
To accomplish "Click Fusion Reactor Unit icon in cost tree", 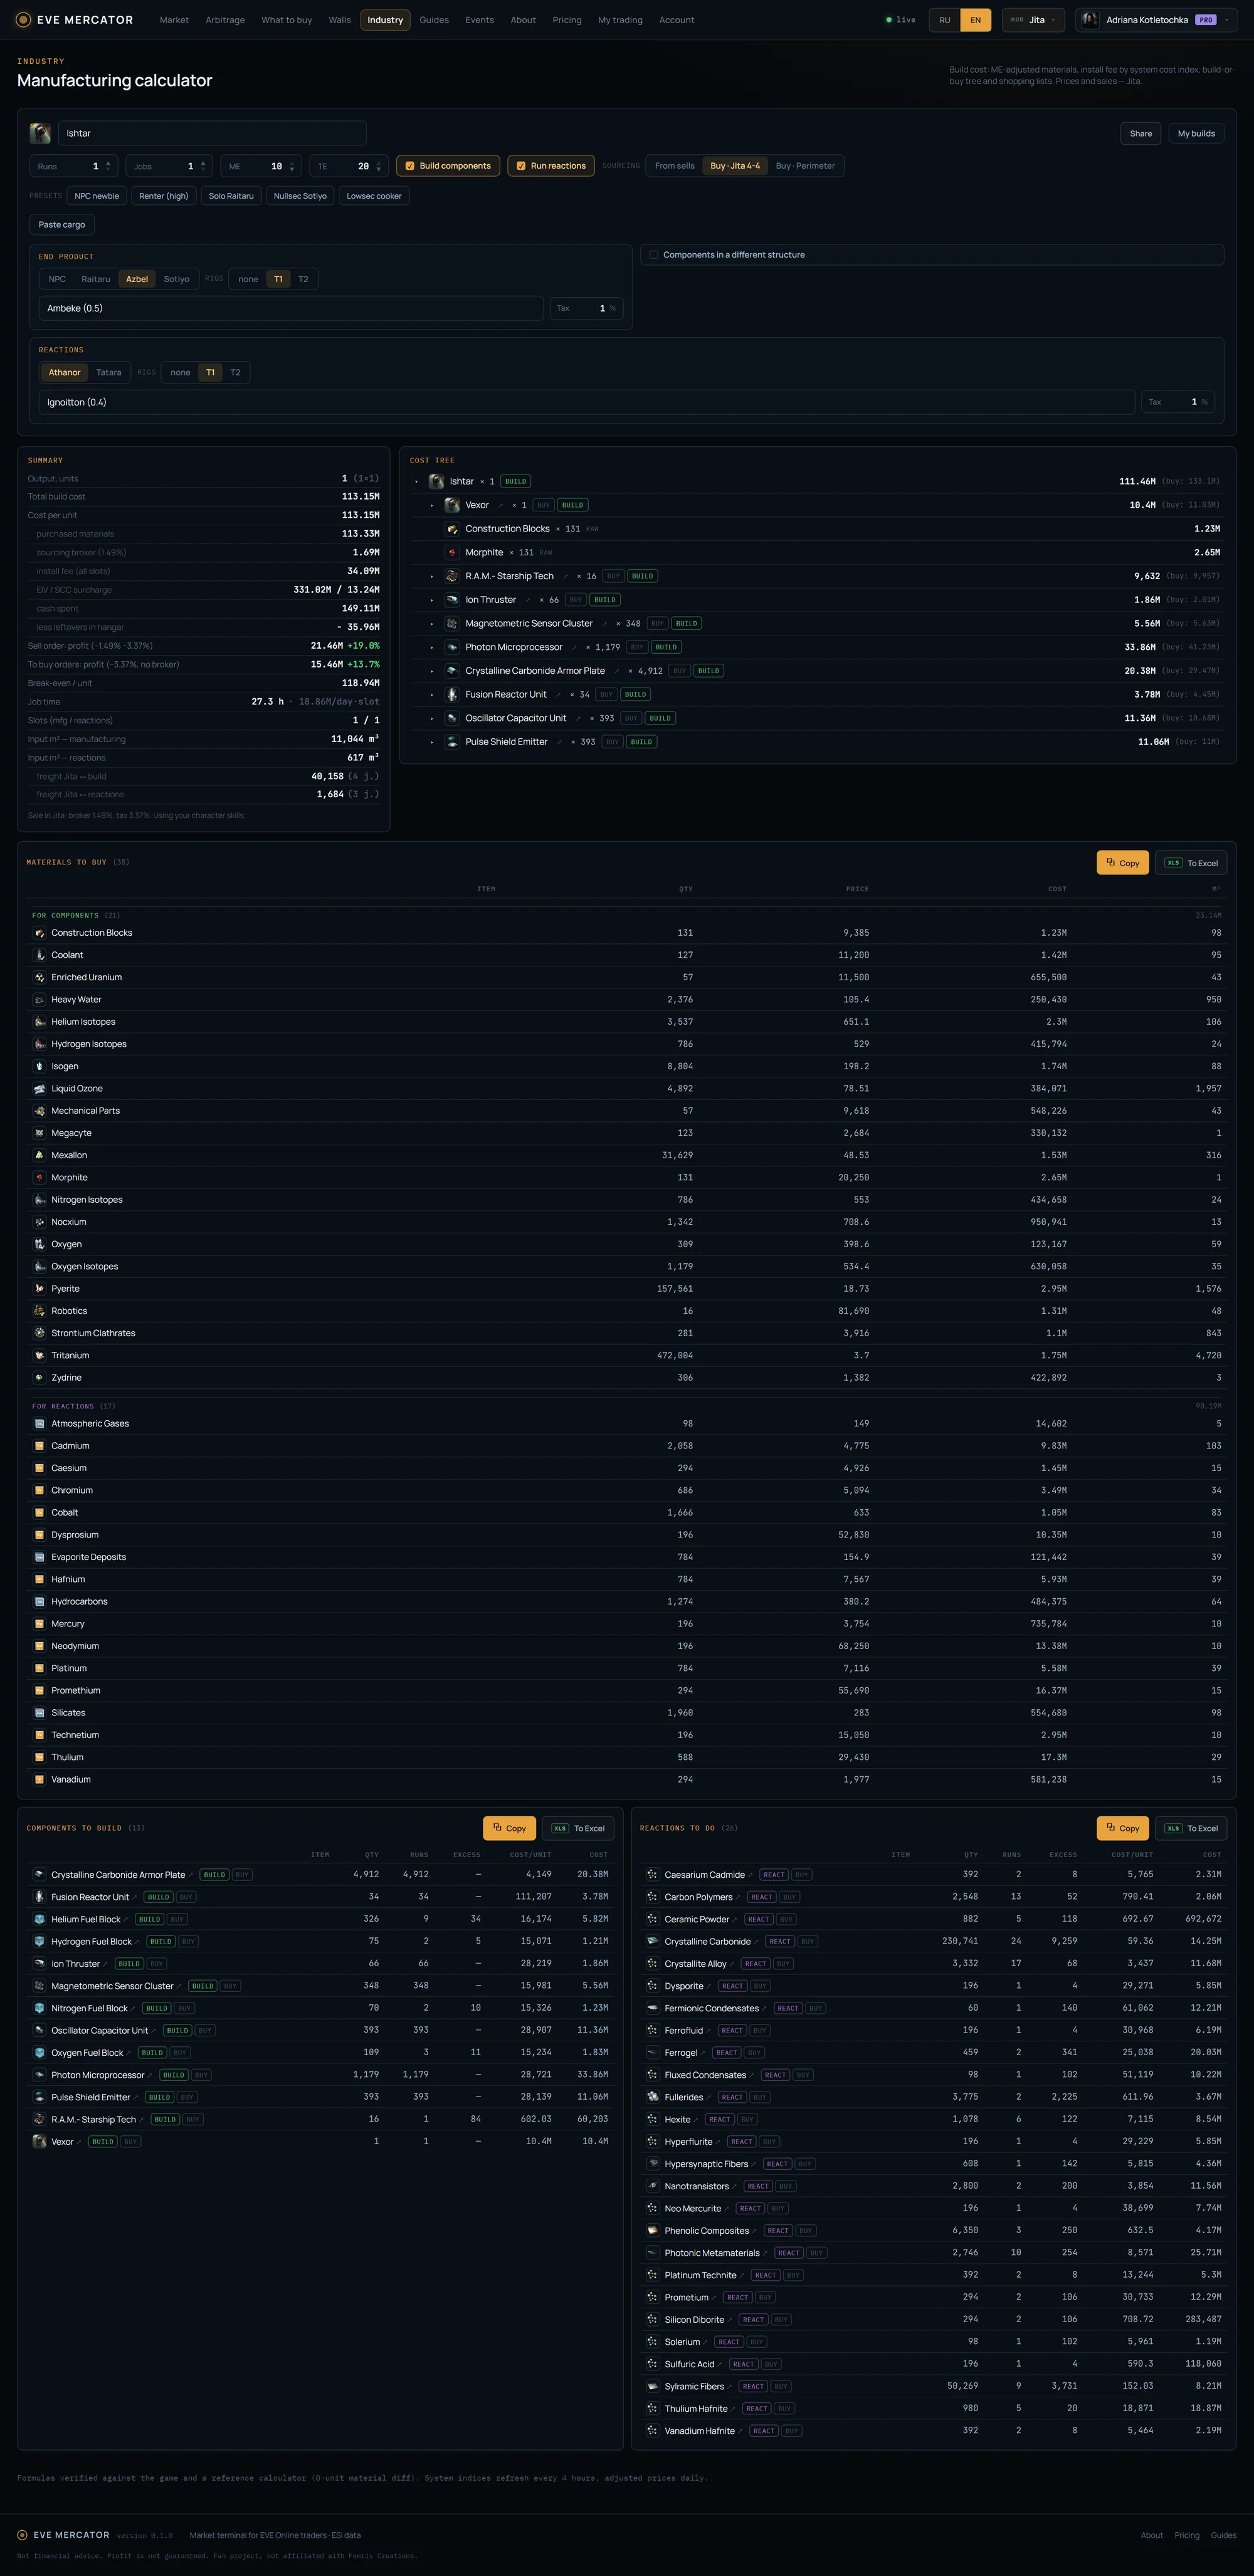I will pos(452,694).
